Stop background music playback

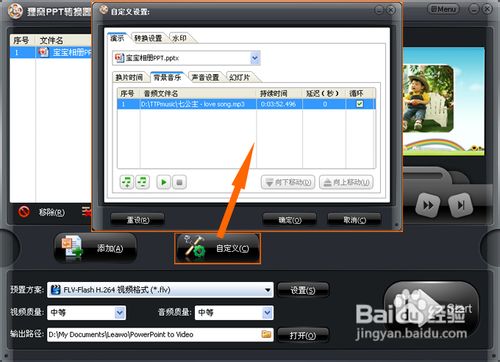(x=179, y=182)
